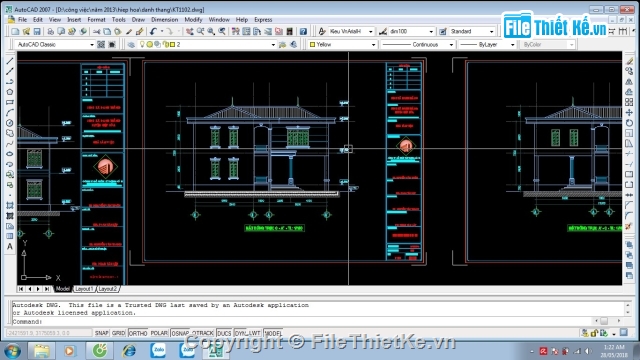Click the yellow color swatch in the color control
This screenshot has height=360, width=640.
click(312, 44)
